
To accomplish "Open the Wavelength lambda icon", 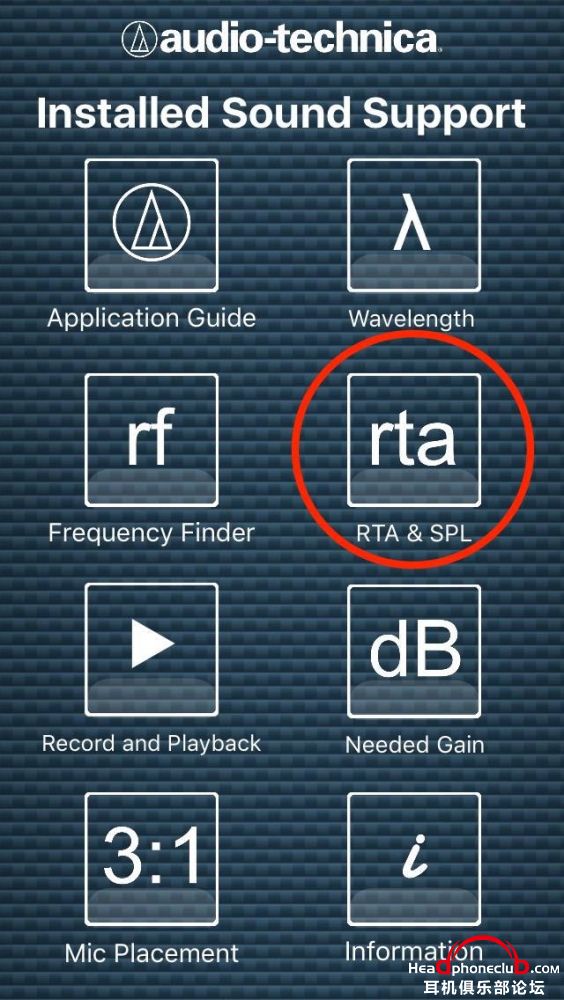I will 414,225.
